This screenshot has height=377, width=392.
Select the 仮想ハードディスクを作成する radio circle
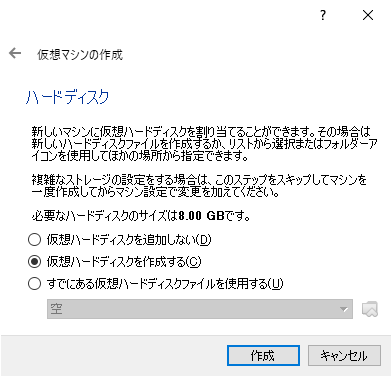pos(34,262)
